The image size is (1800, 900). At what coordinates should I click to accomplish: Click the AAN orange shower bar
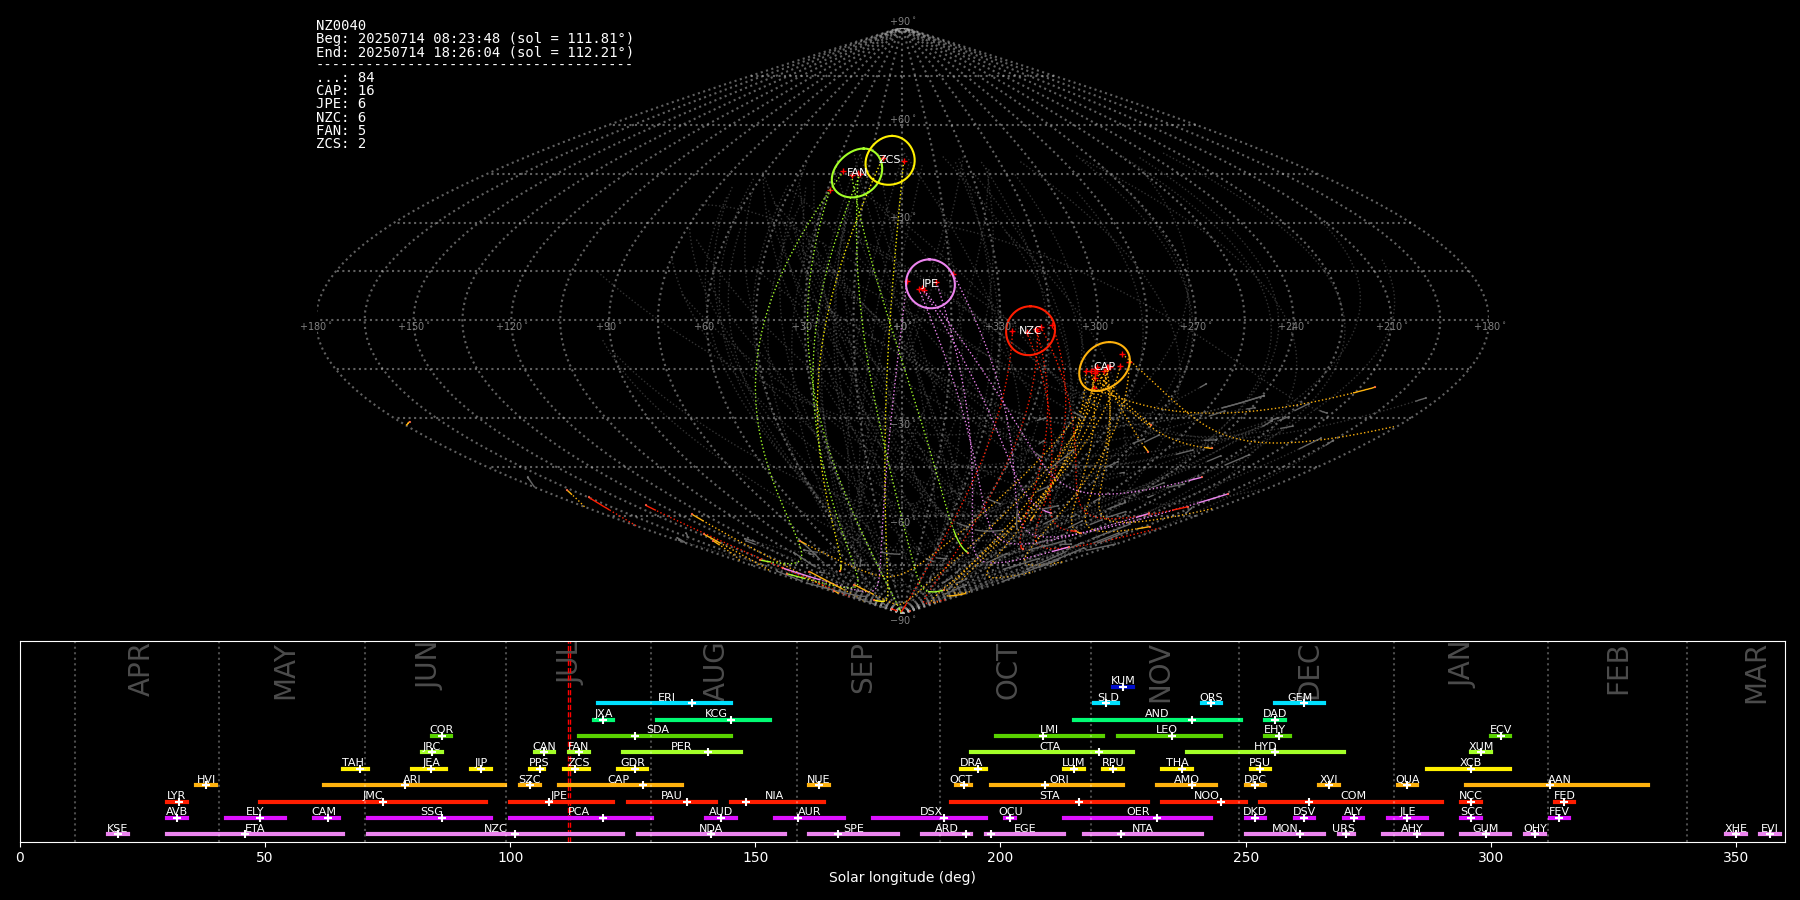1557,785
